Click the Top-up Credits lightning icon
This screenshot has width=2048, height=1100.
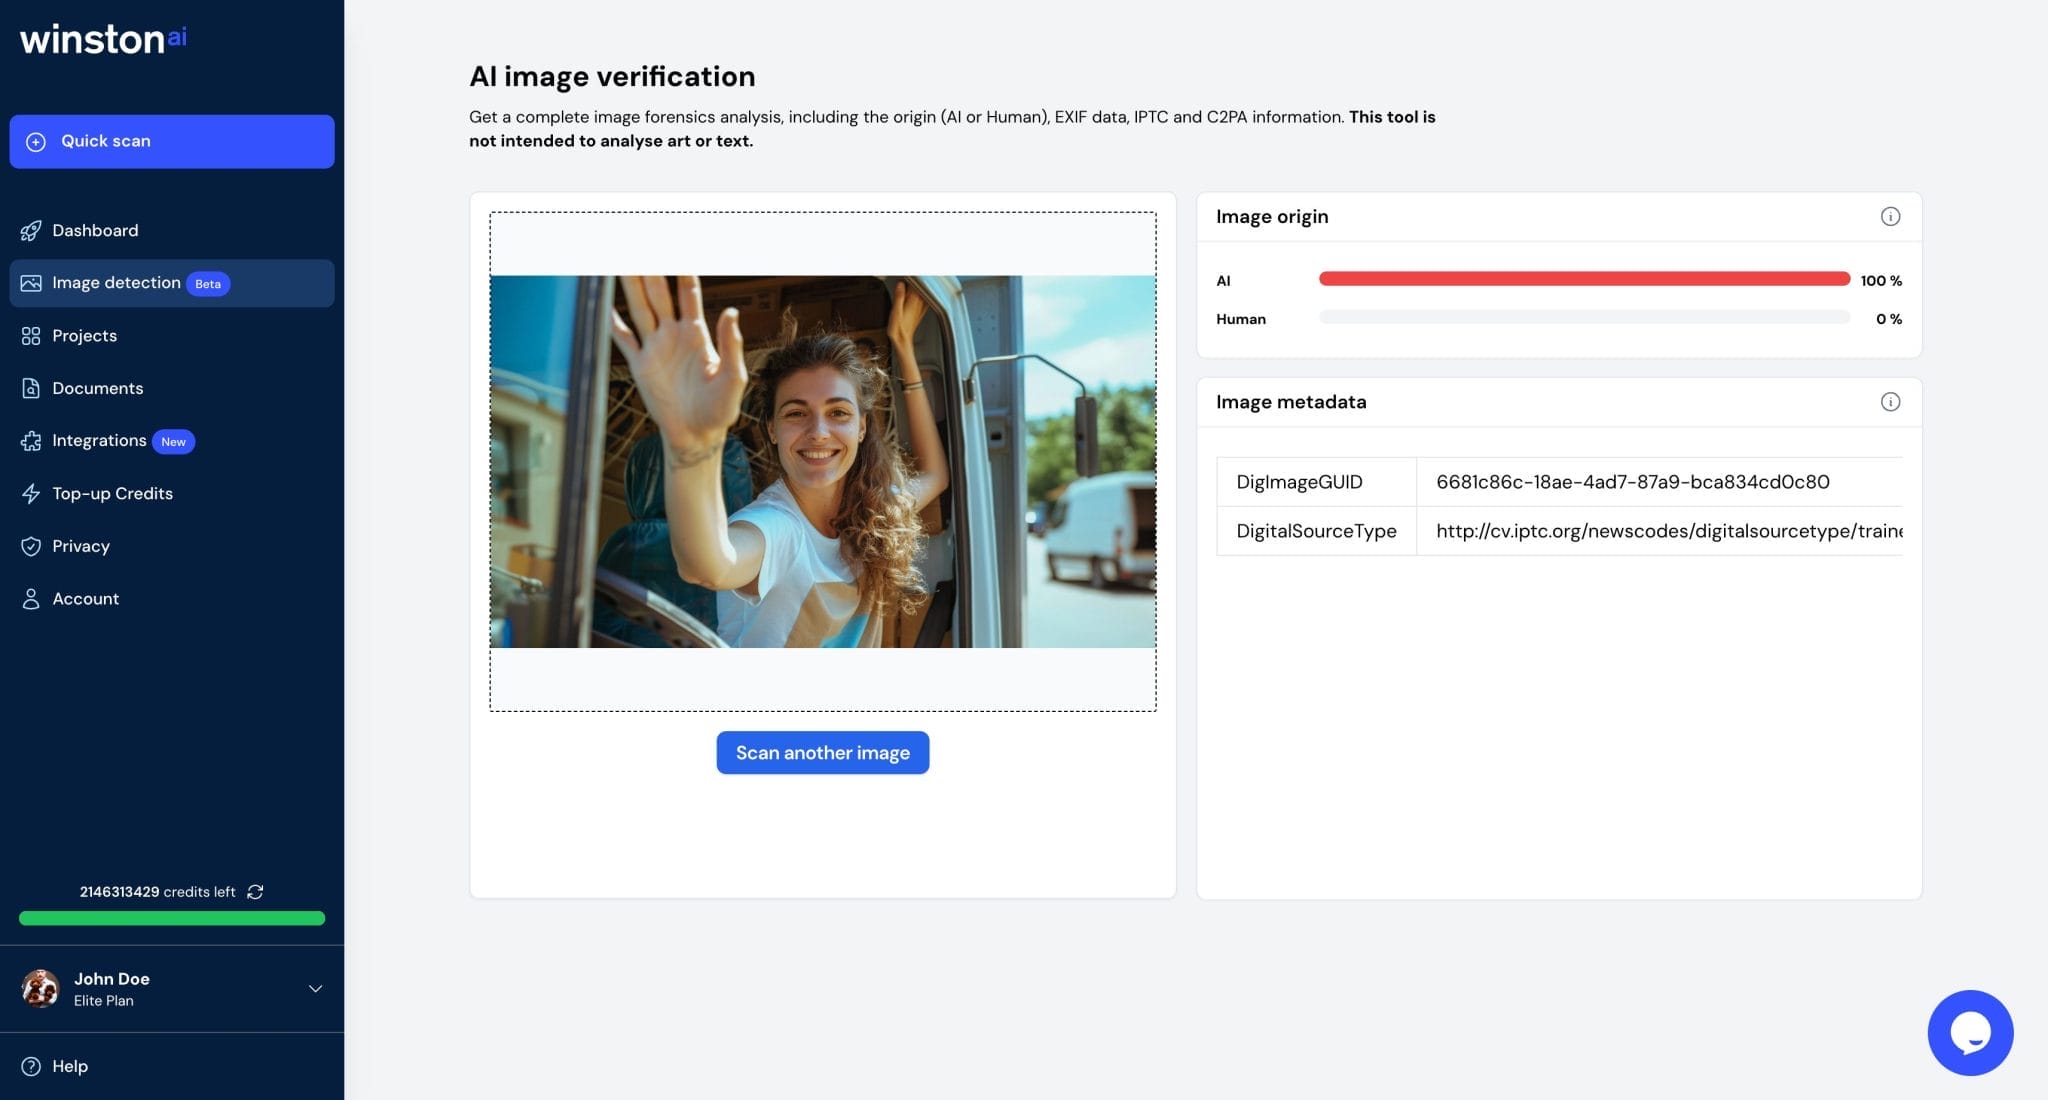(31, 493)
